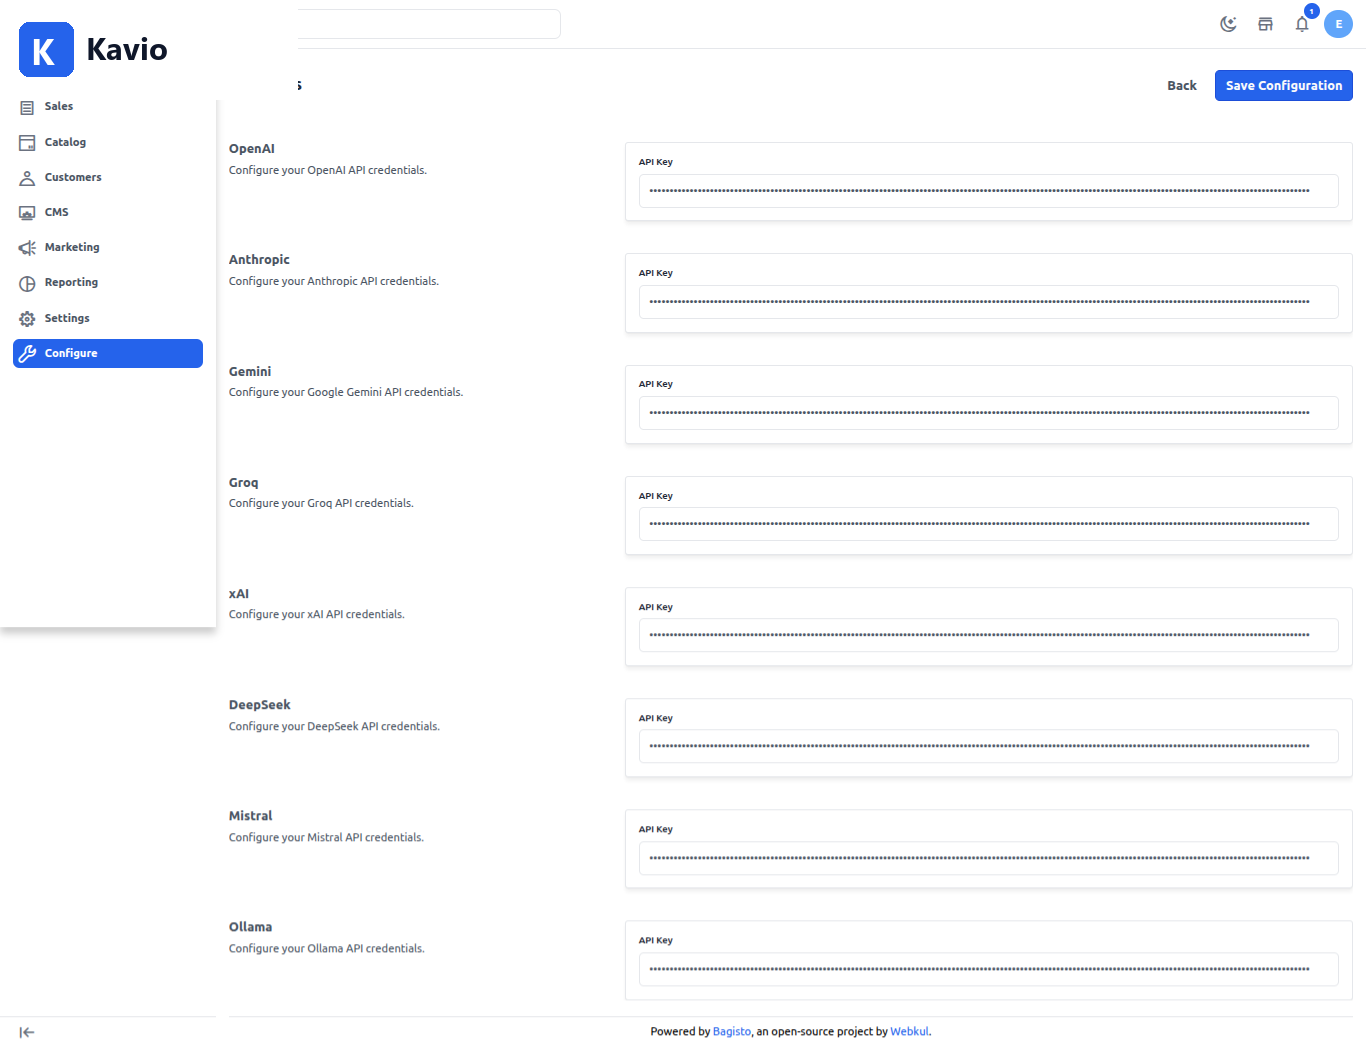Select the Catalog menu item
Image resolution: width=1366 pixels, height=1049 pixels.
click(108, 142)
